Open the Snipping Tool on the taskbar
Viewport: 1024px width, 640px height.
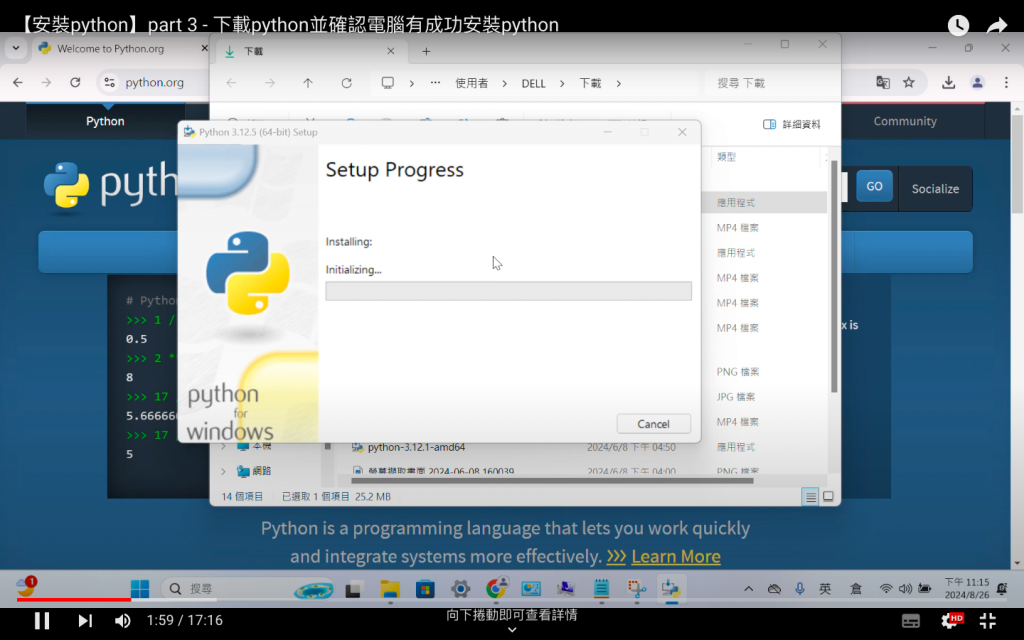[x=636, y=589]
